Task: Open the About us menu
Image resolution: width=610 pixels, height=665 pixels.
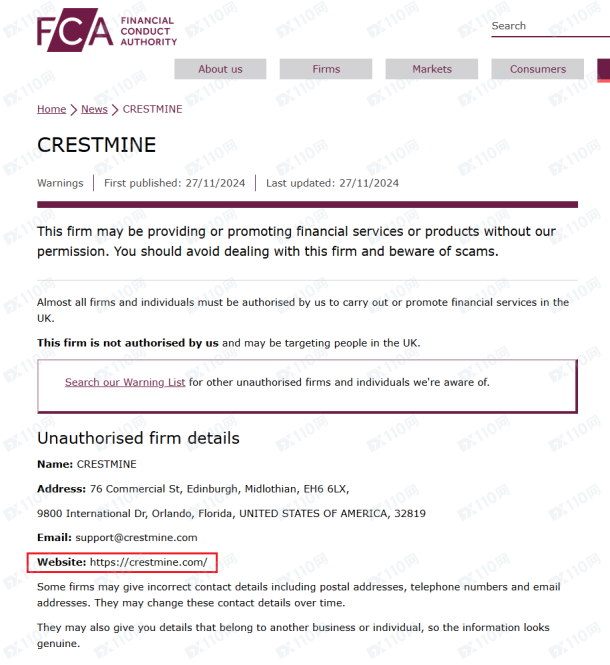Action: (220, 69)
